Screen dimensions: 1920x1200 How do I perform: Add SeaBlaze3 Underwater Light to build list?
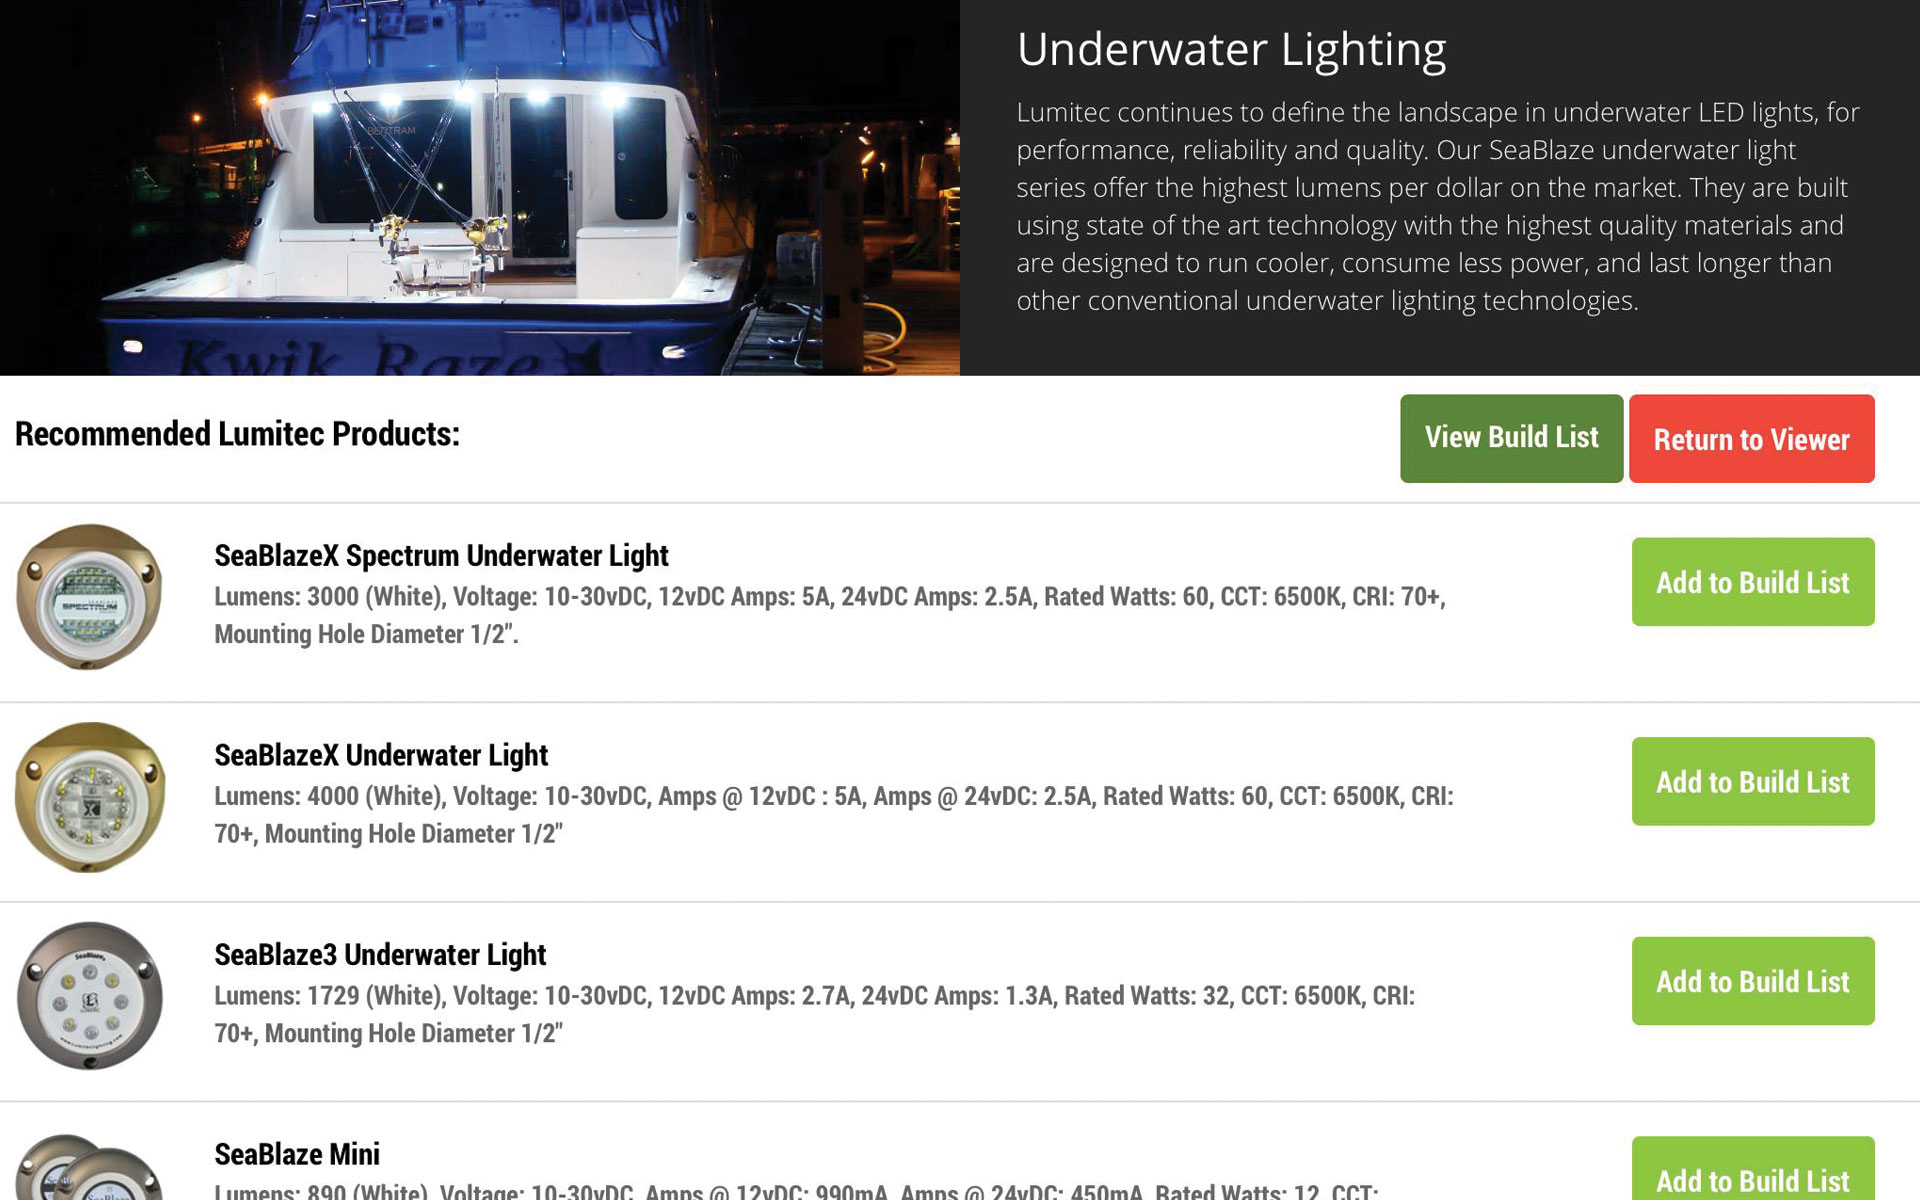(1753, 981)
